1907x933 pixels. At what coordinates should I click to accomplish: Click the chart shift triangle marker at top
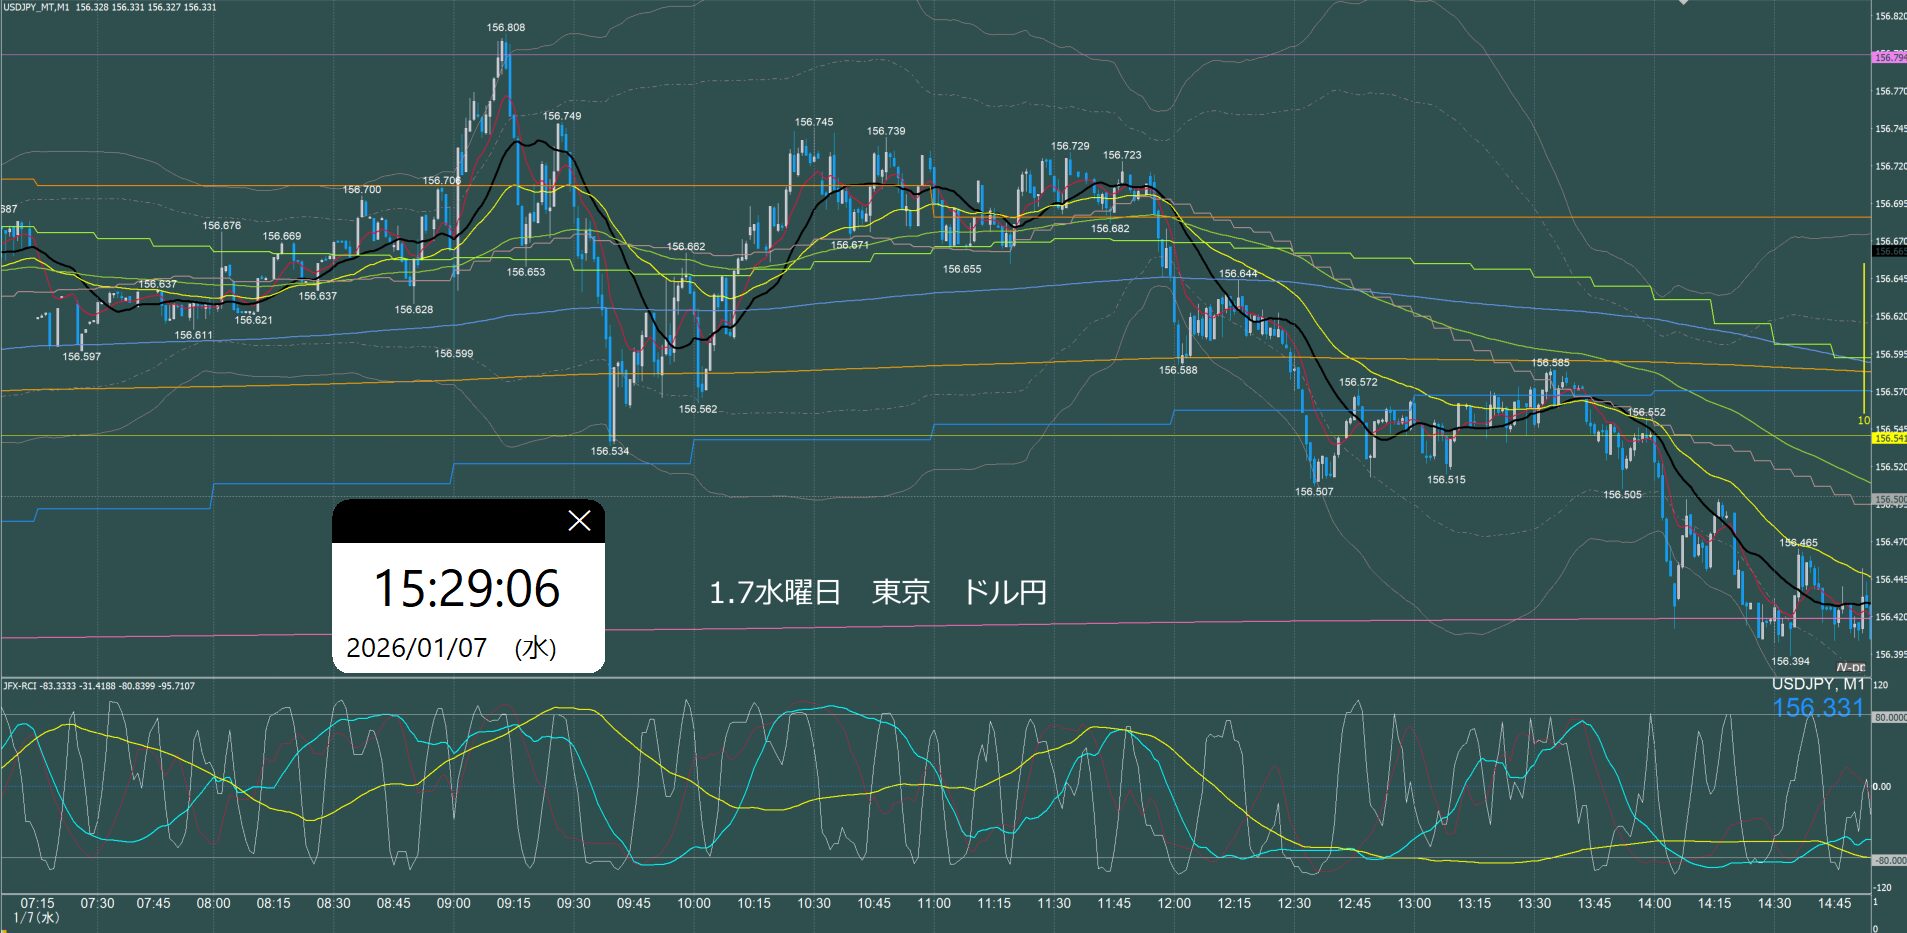point(1683,3)
